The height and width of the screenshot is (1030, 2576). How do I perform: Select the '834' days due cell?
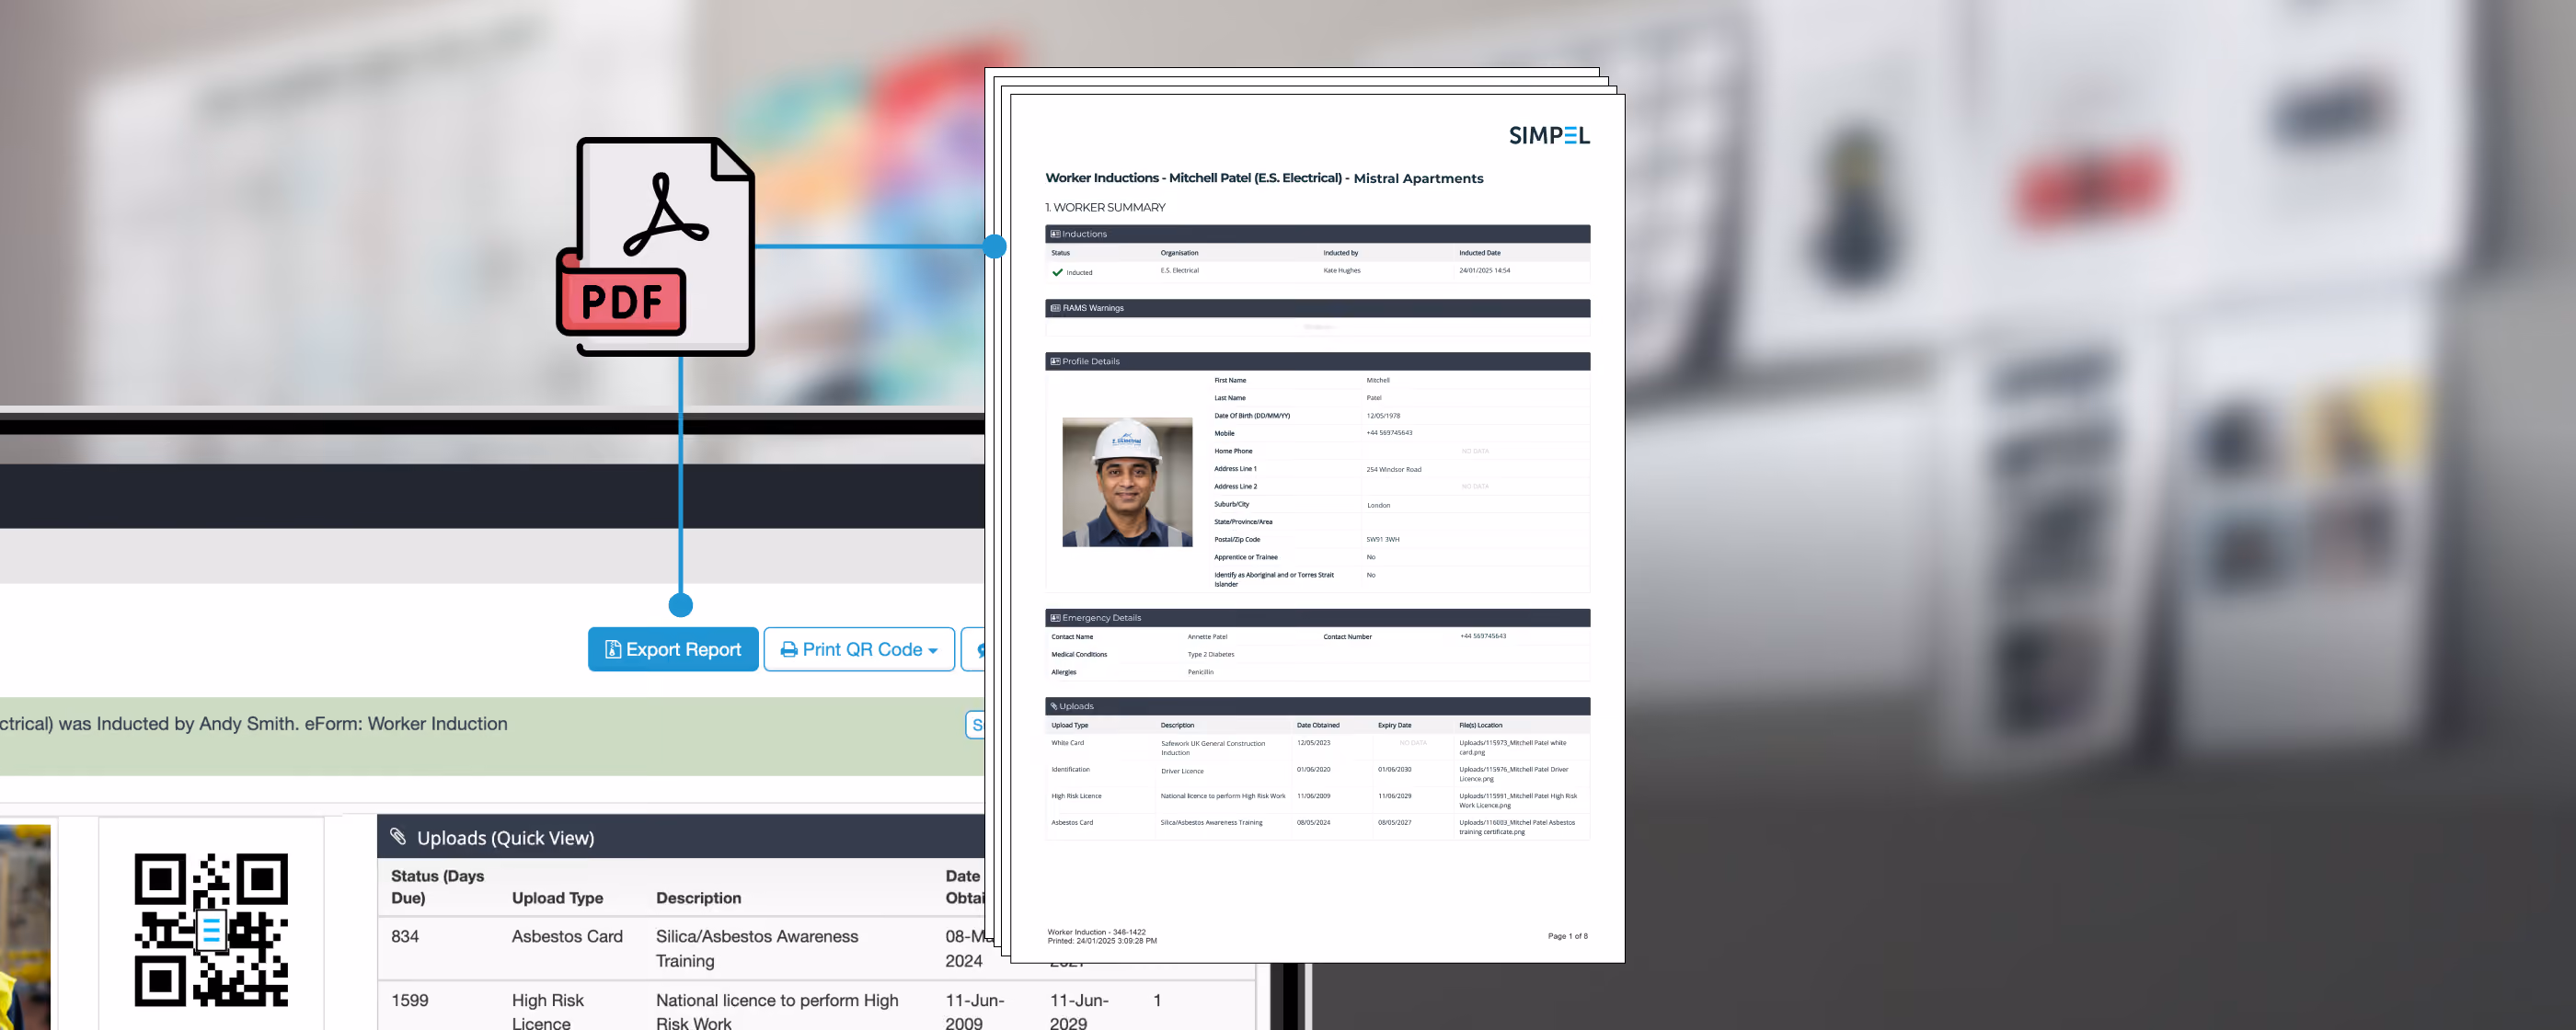tap(405, 936)
